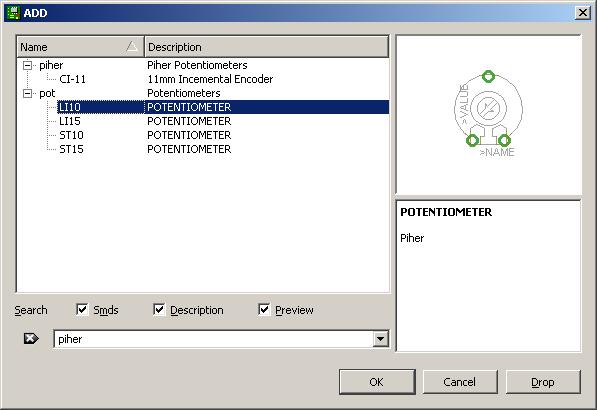Screen dimensions: 597x410
Task: Confirm selection with the OK button
Action: coord(377,382)
